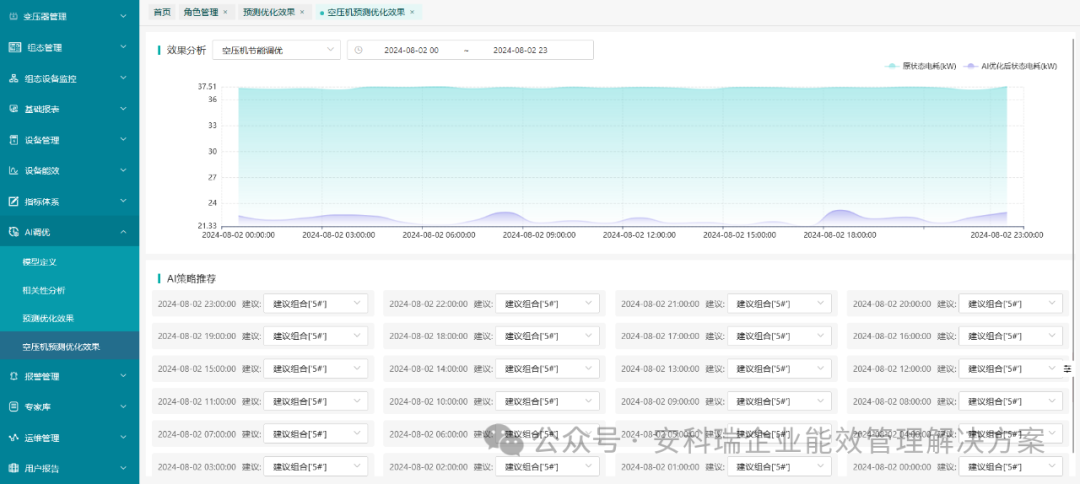
Task: Collapse the AI调优 menu chevron
Action: coord(123,232)
